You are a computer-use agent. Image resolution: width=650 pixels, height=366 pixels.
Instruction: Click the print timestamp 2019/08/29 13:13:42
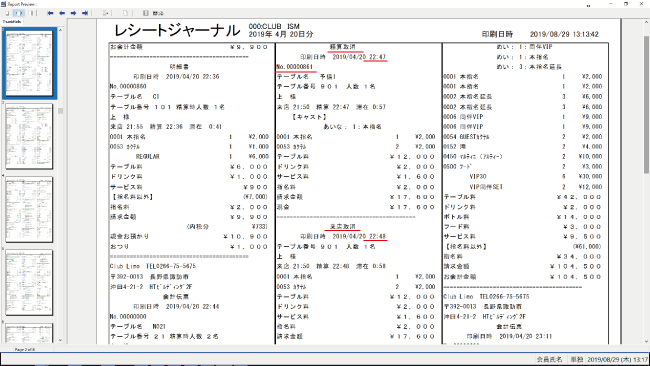pyautogui.click(x=564, y=34)
